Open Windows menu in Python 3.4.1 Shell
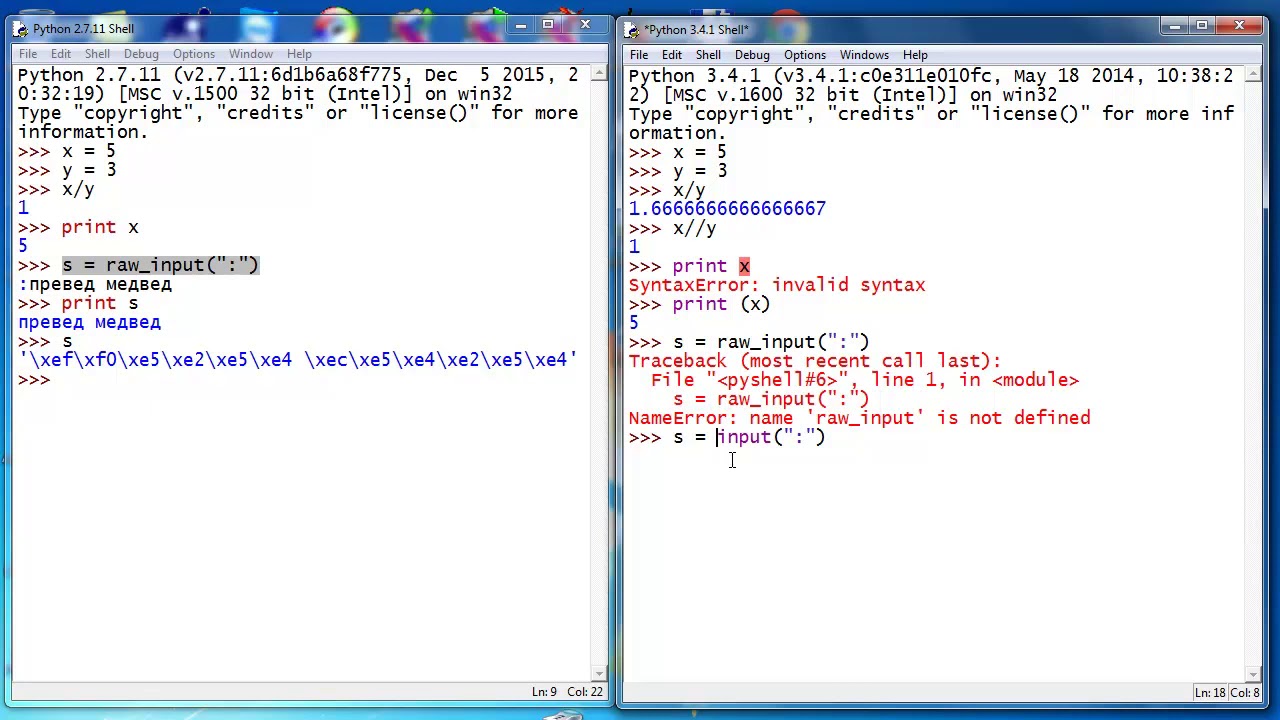1280x720 pixels. pyautogui.click(x=864, y=55)
